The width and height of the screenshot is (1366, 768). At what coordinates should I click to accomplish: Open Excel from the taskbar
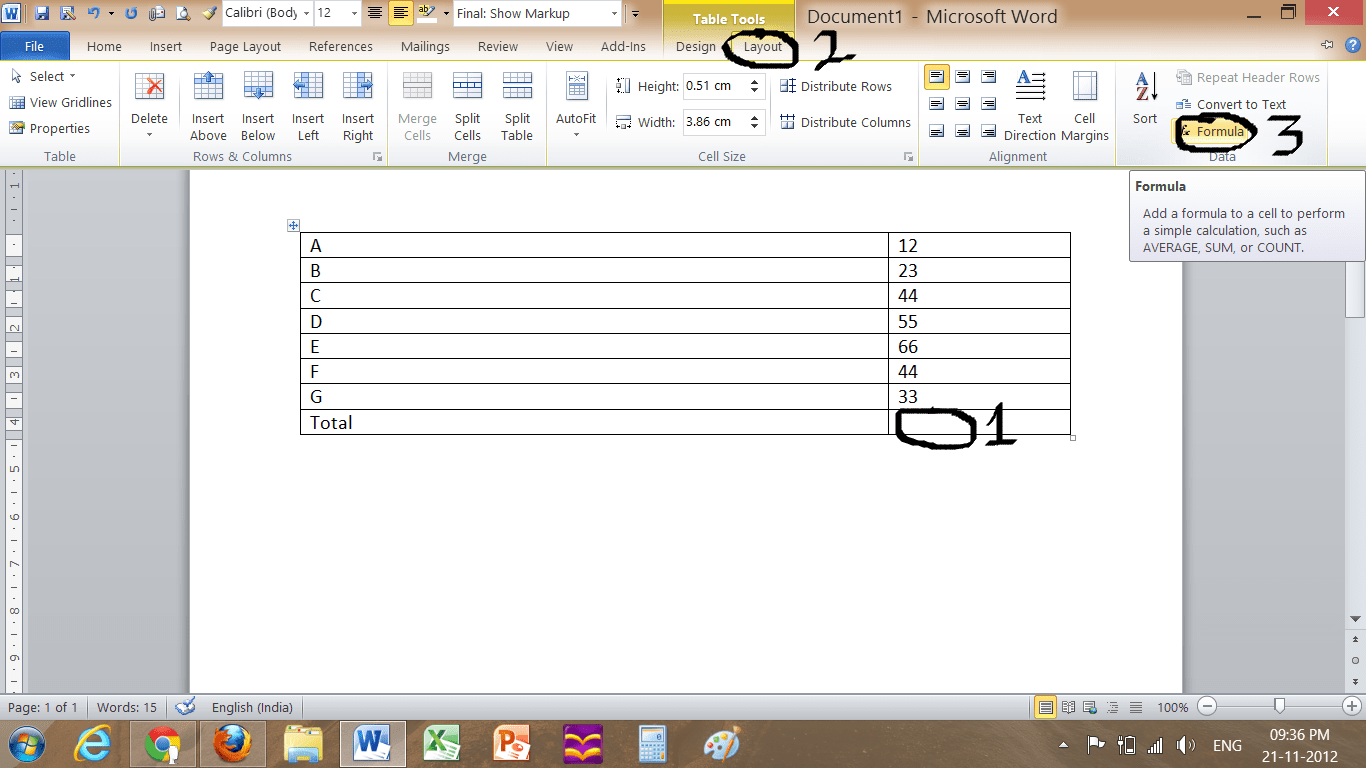pos(441,744)
